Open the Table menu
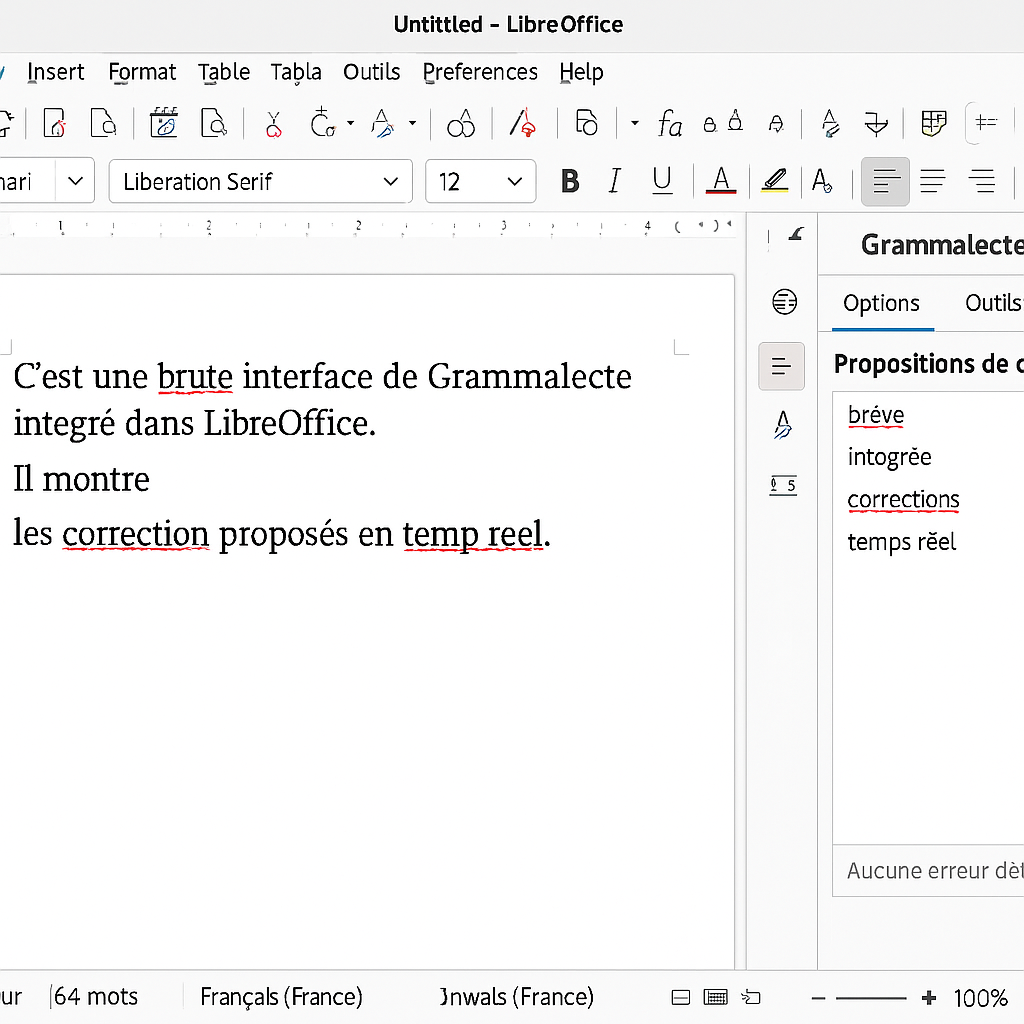 224,72
